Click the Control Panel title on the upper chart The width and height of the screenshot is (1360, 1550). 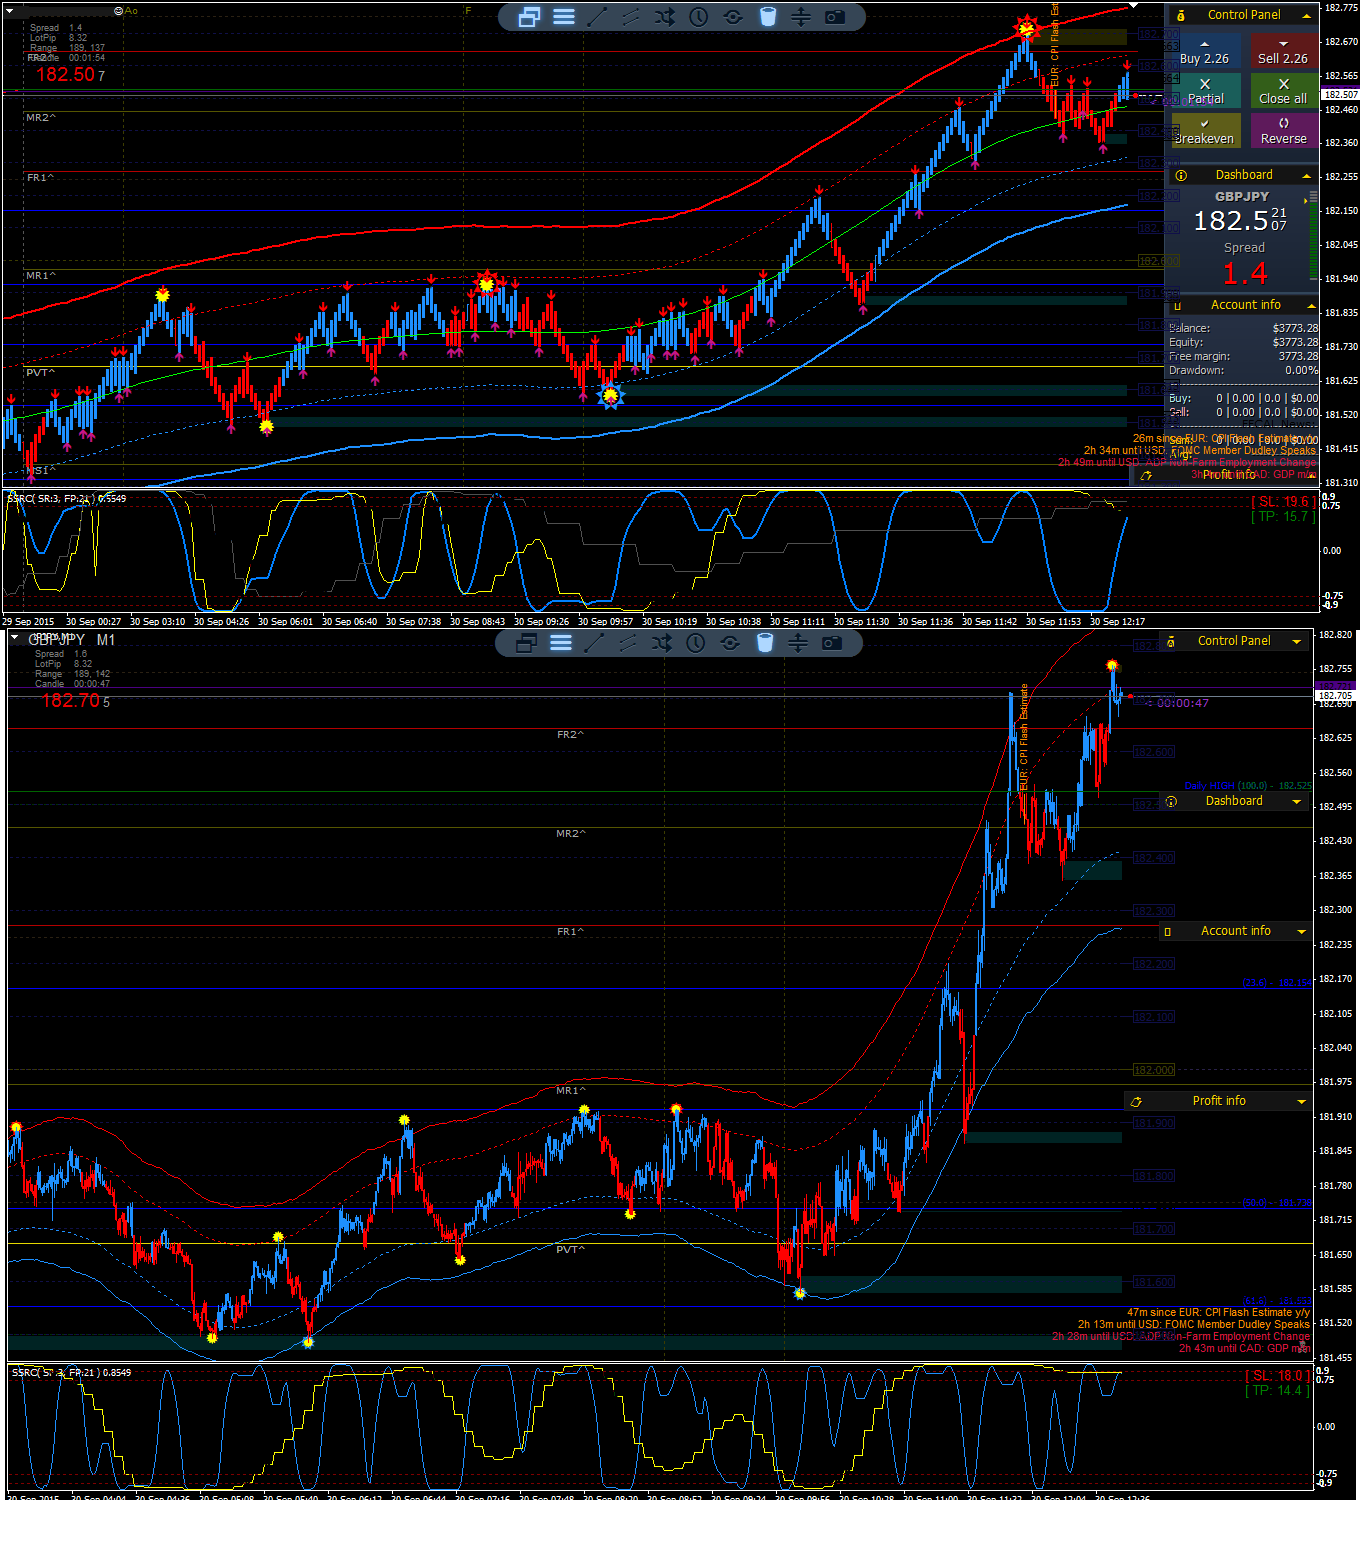(x=1244, y=15)
